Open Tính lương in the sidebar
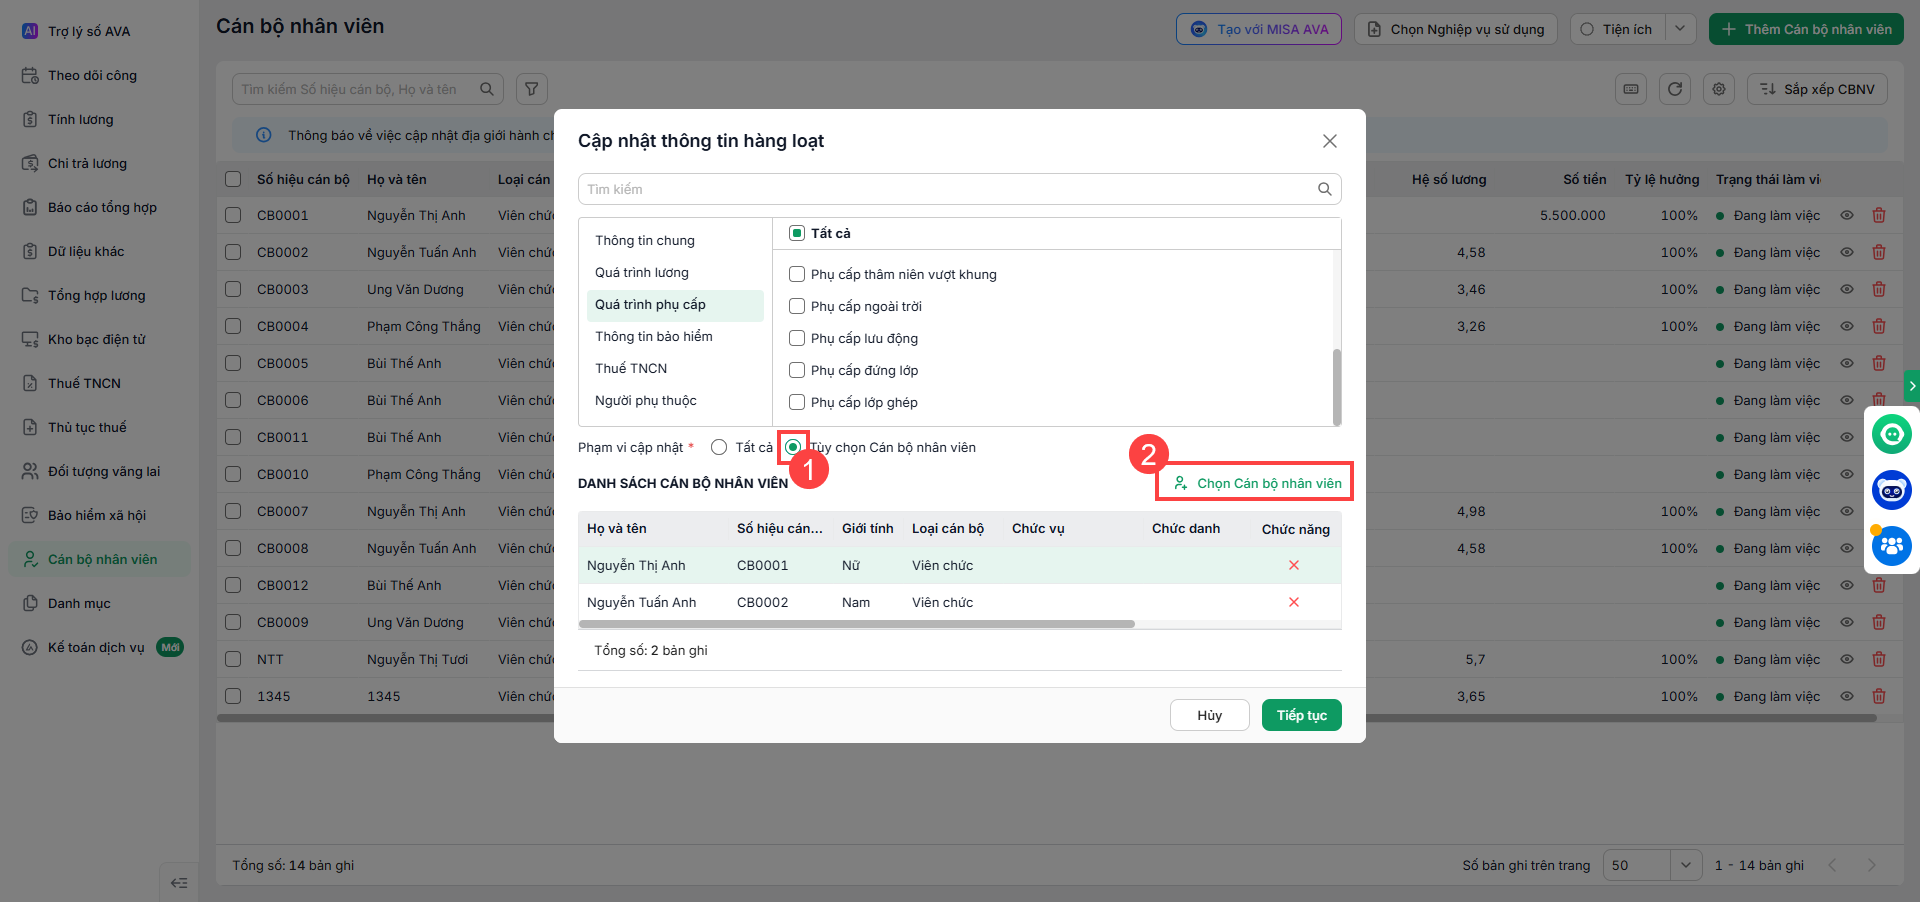Screen dimensions: 1920x902 coord(99,119)
